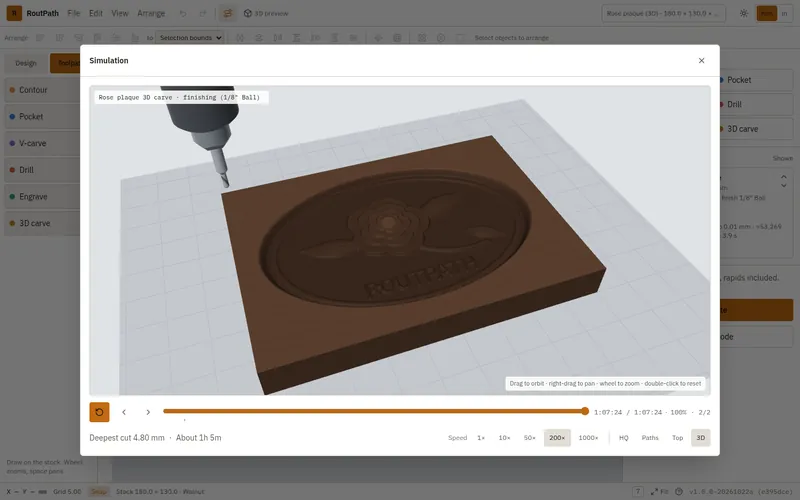800x500 pixels.
Task: Click the Drill button in the right panel
Action: 756,105
